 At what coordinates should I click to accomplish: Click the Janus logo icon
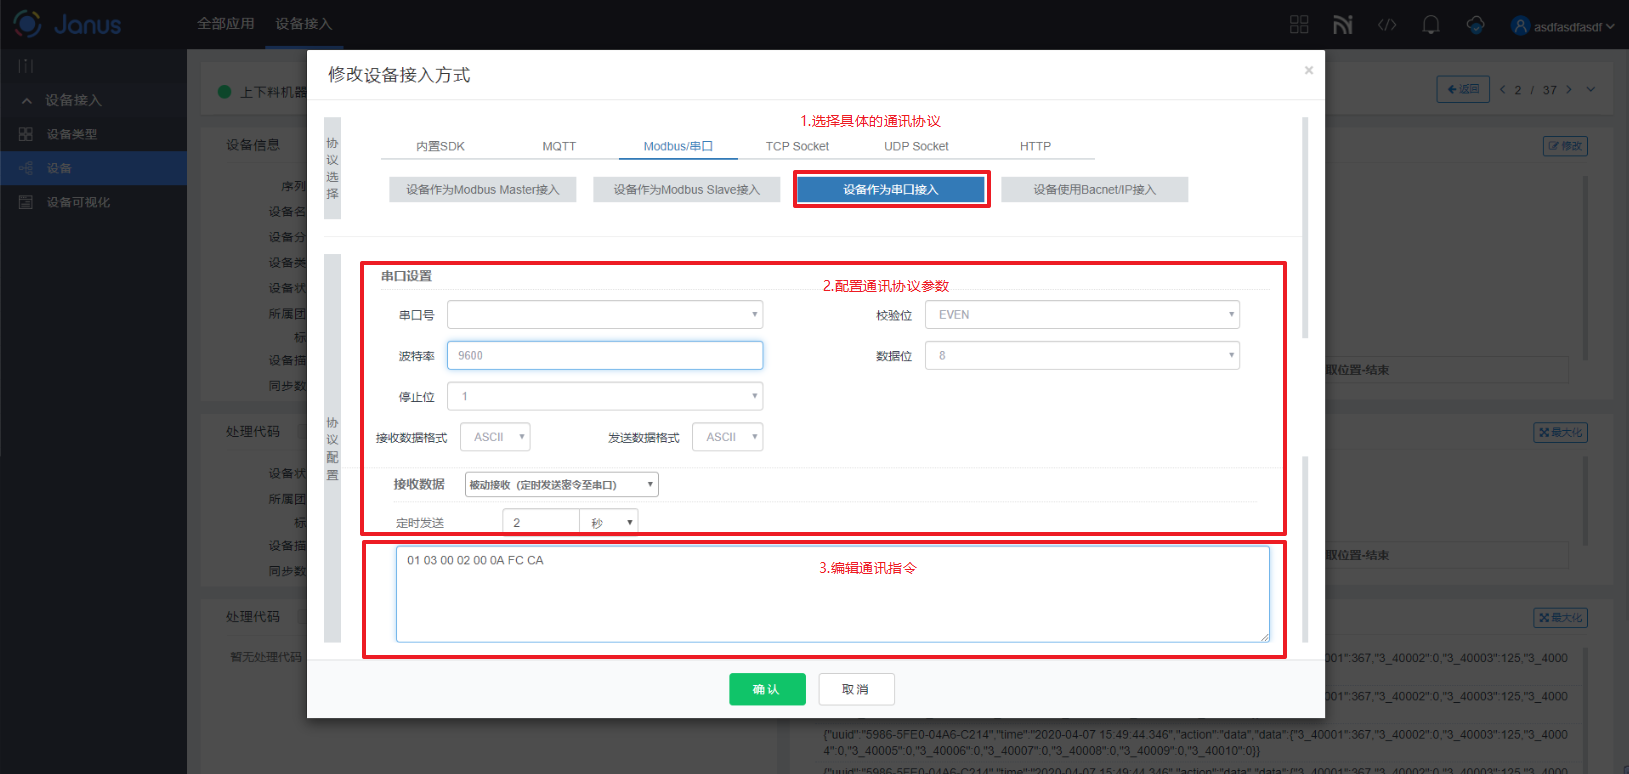click(x=27, y=24)
